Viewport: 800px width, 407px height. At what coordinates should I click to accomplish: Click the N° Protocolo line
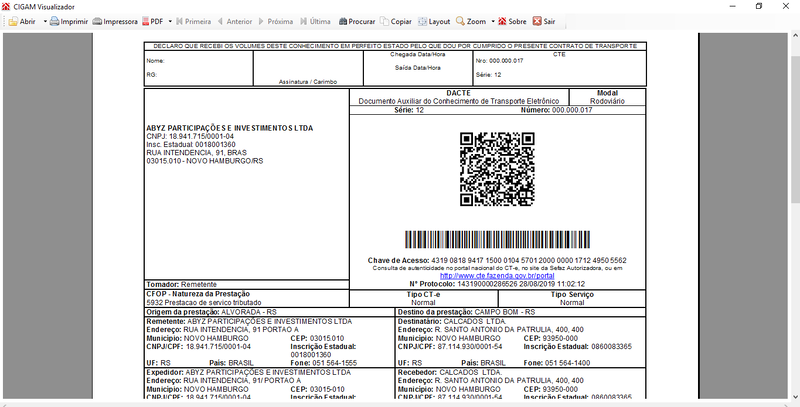[x=497, y=284]
